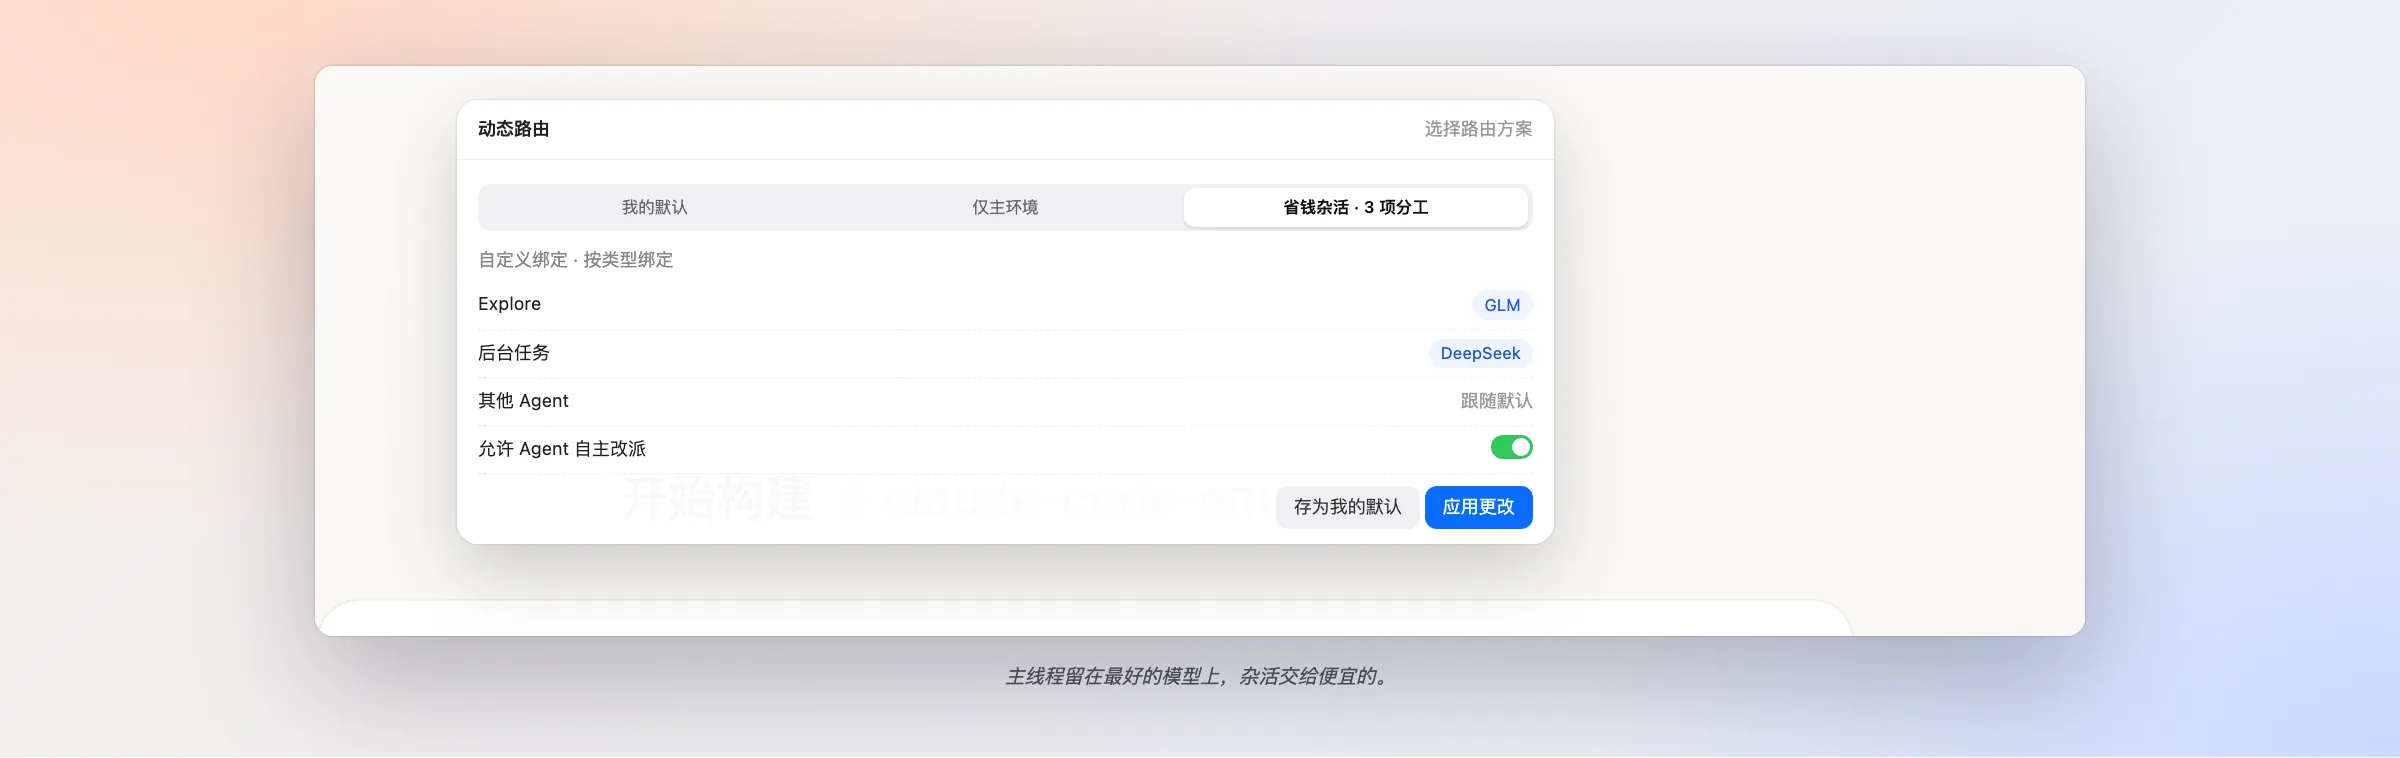The width and height of the screenshot is (2400, 758).
Task: Click the 动态路由 panel title
Action: [x=514, y=129]
